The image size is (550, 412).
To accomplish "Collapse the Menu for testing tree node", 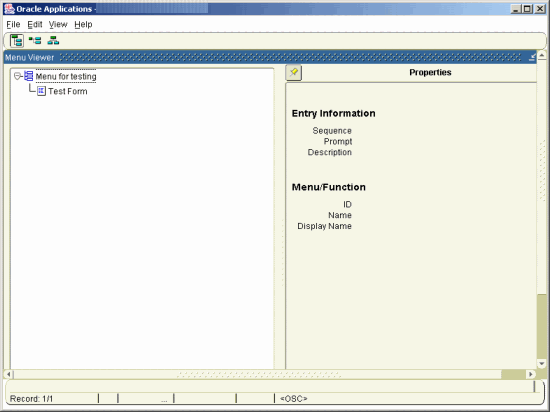I will (17, 76).
